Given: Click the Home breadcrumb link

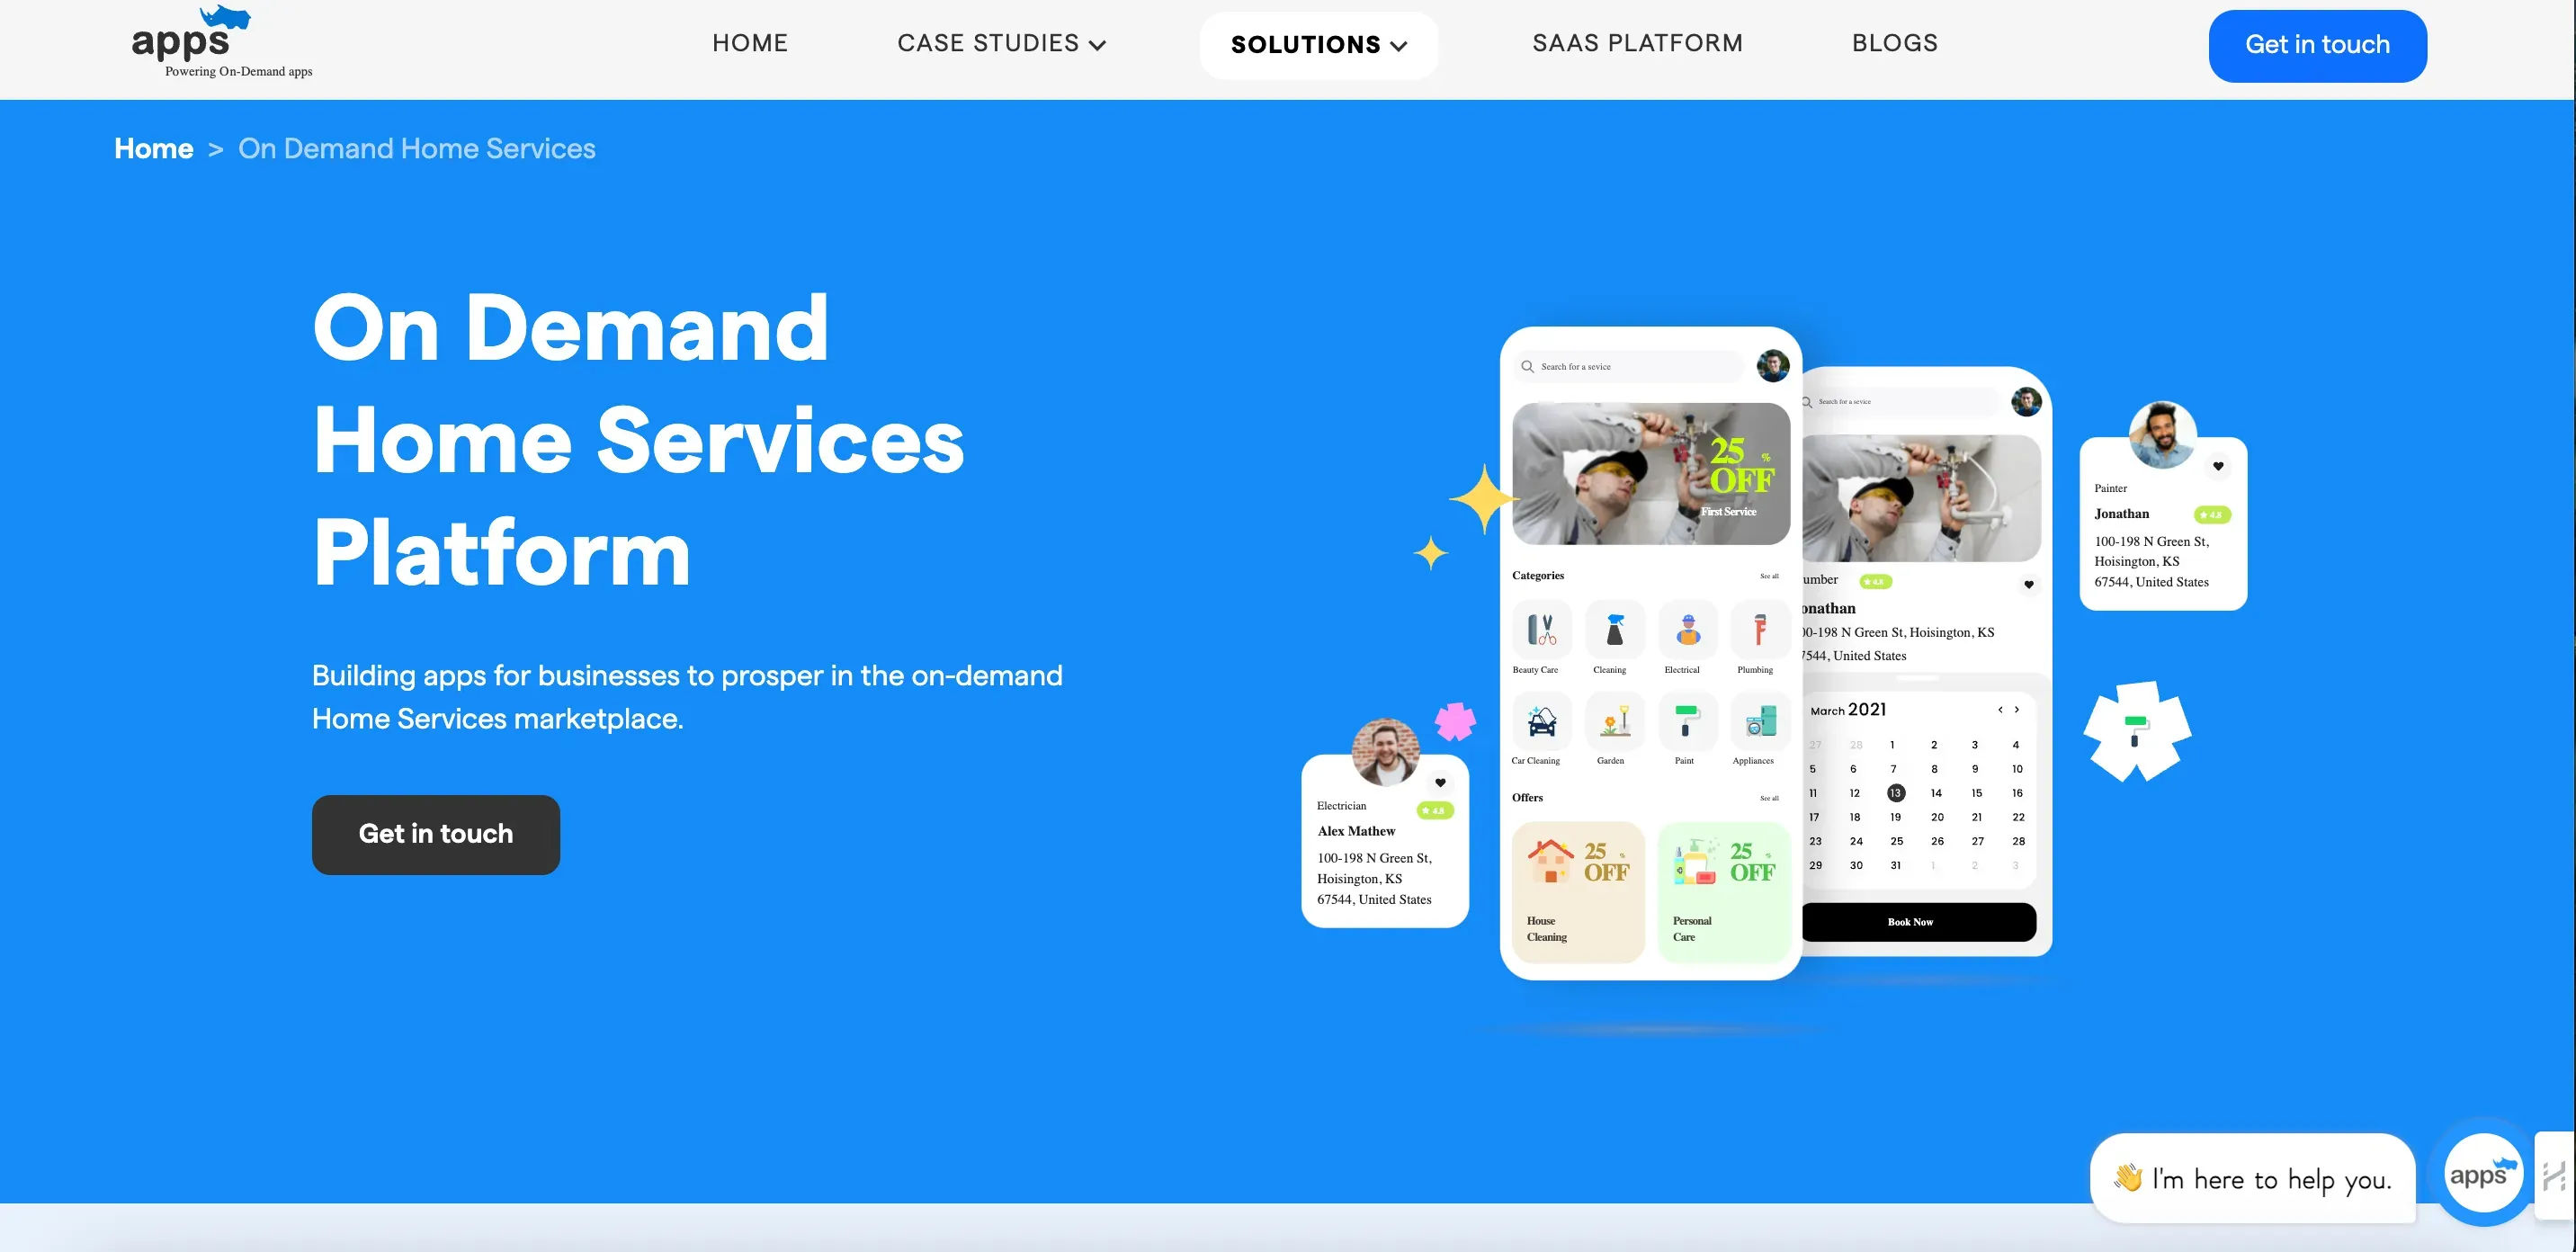Looking at the screenshot, I should (x=155, y=149).
